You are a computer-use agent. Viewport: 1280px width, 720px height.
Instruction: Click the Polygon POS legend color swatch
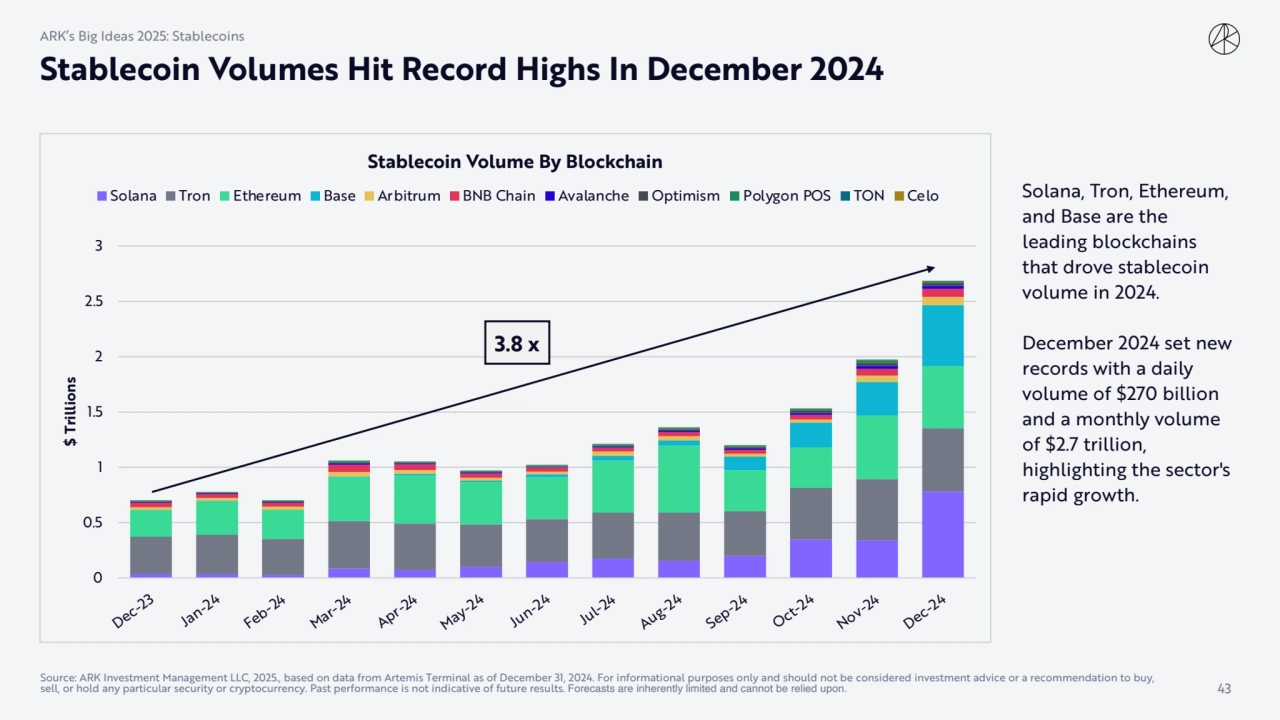[734, 196]
